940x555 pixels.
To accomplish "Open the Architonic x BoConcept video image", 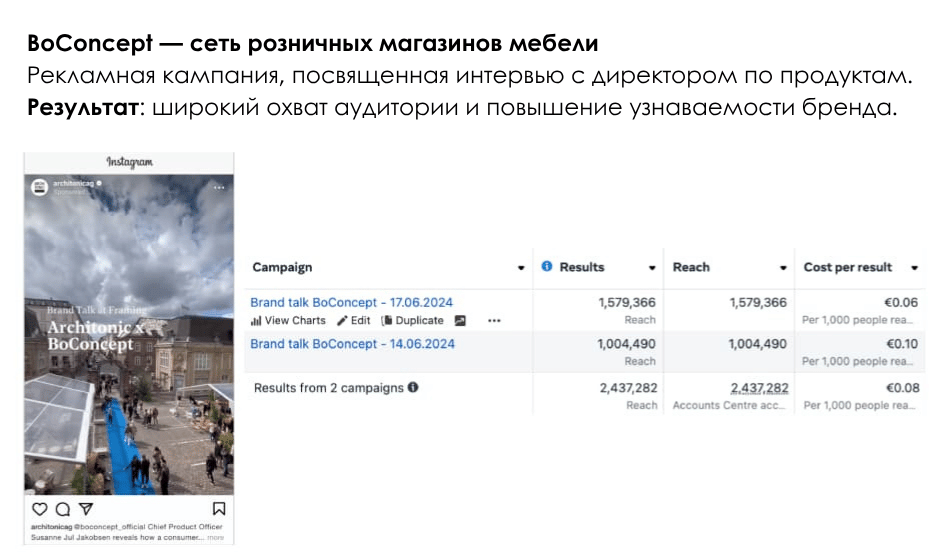I will [x=129, y=334].
